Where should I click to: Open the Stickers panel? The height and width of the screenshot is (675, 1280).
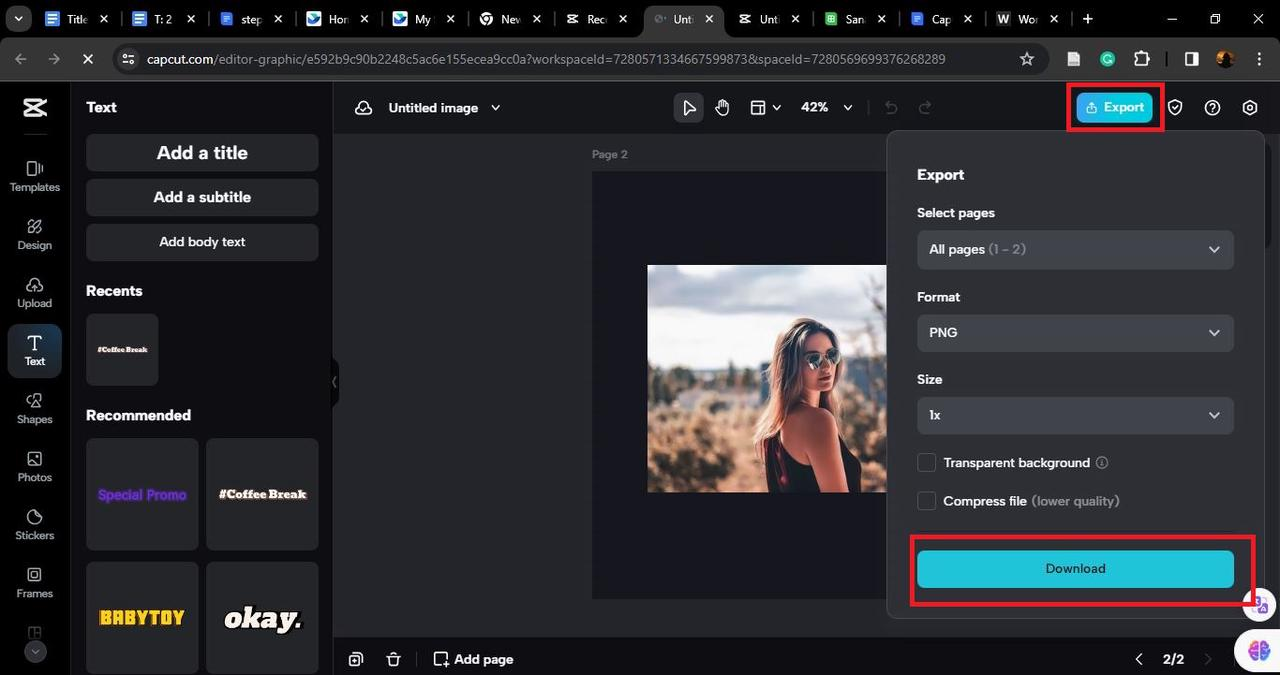click(x=35, y=524)
